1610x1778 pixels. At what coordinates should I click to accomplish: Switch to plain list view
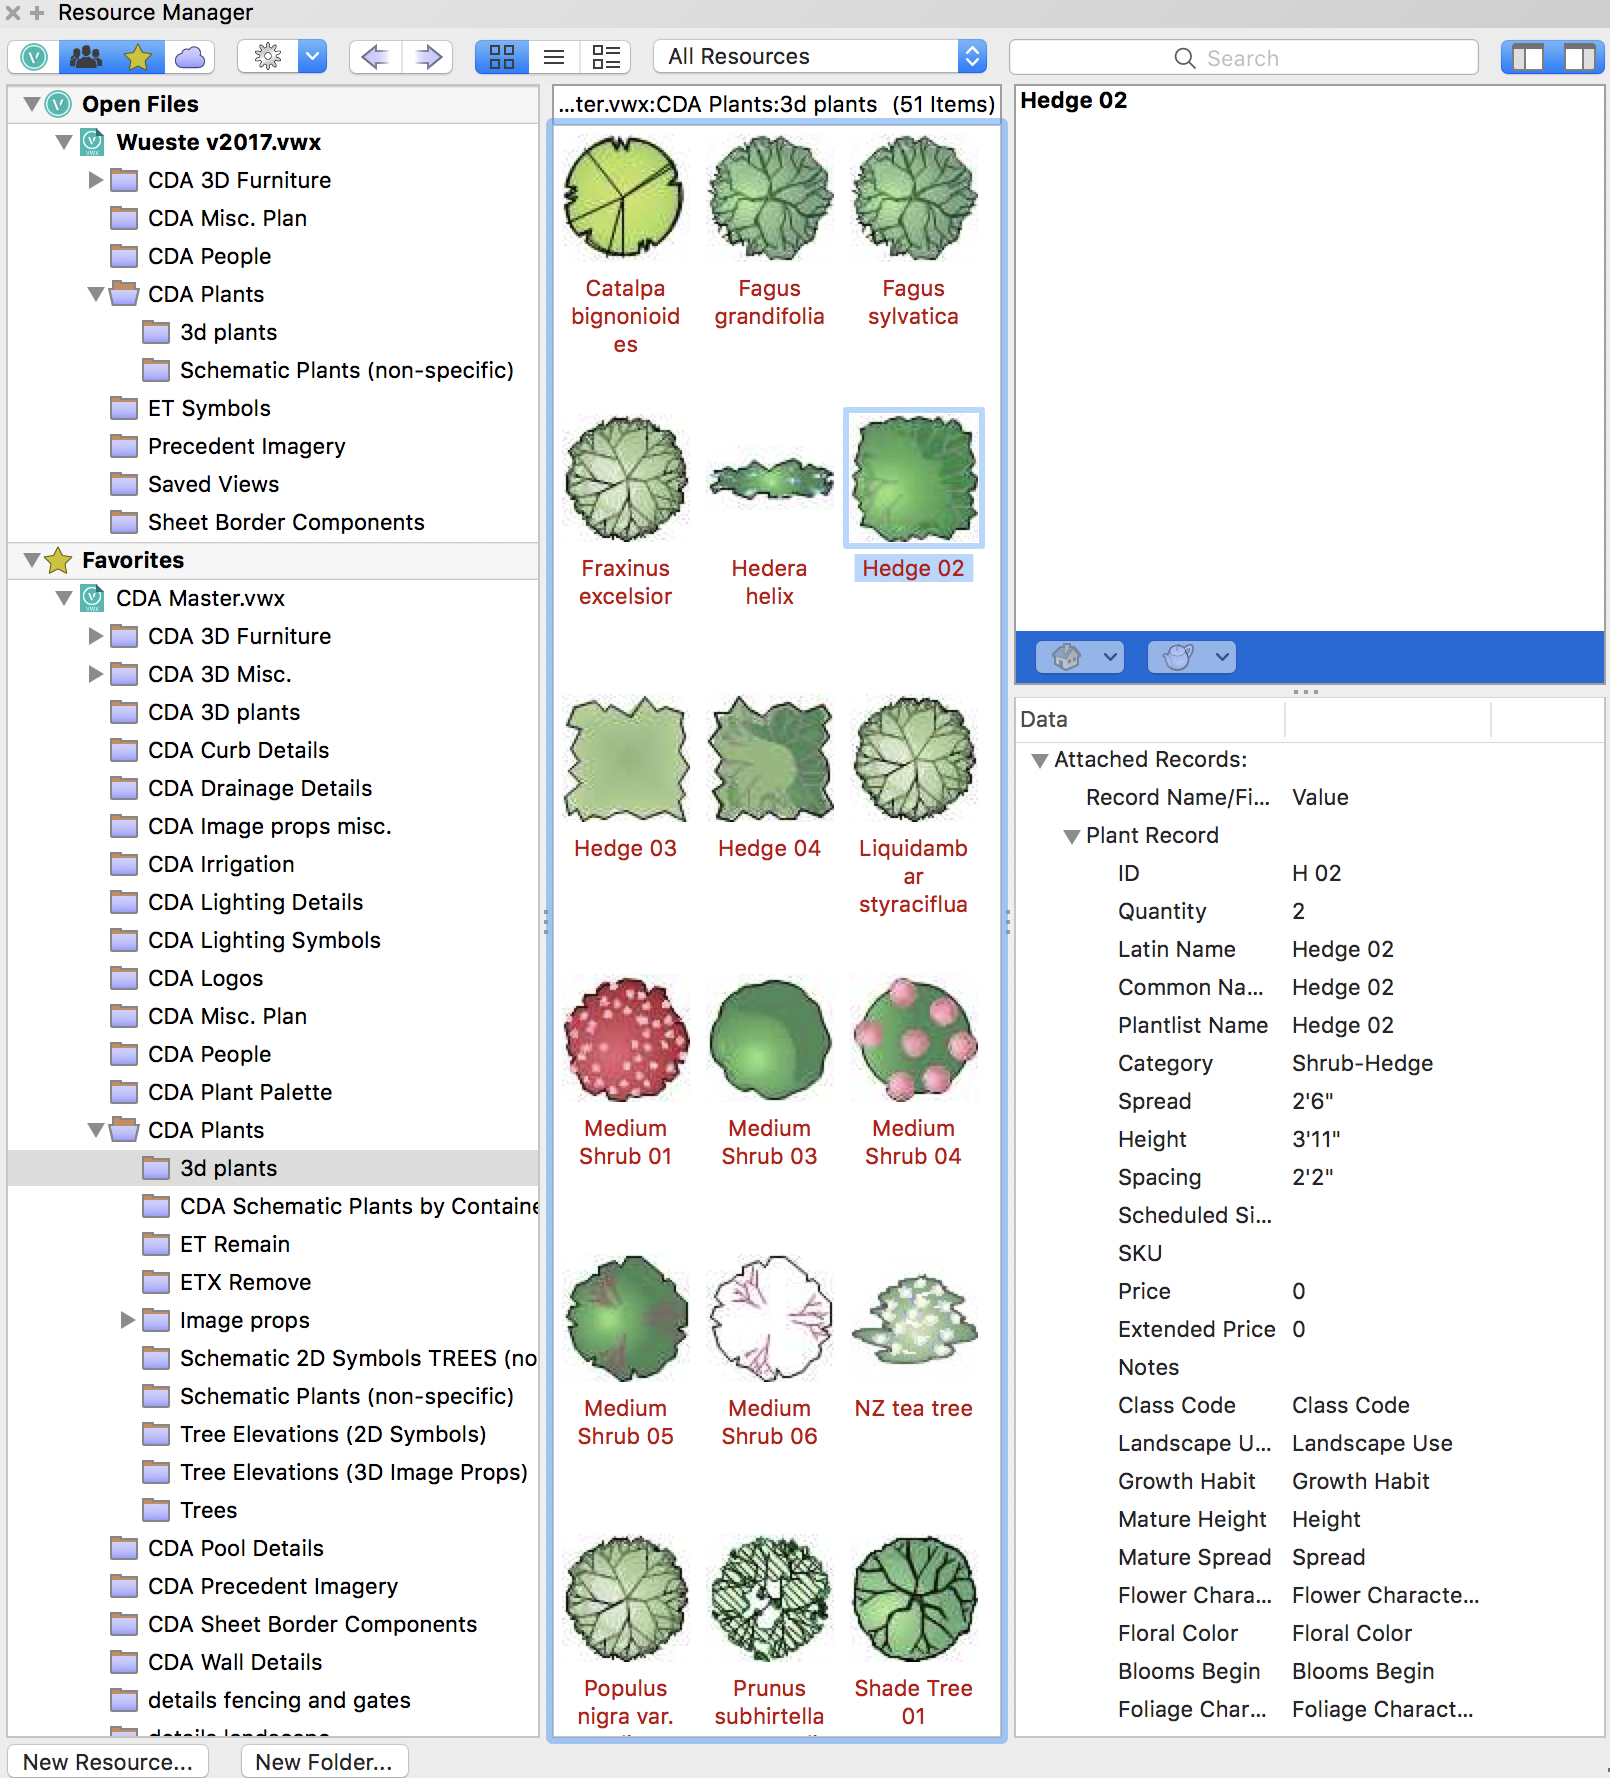(554, 57)
